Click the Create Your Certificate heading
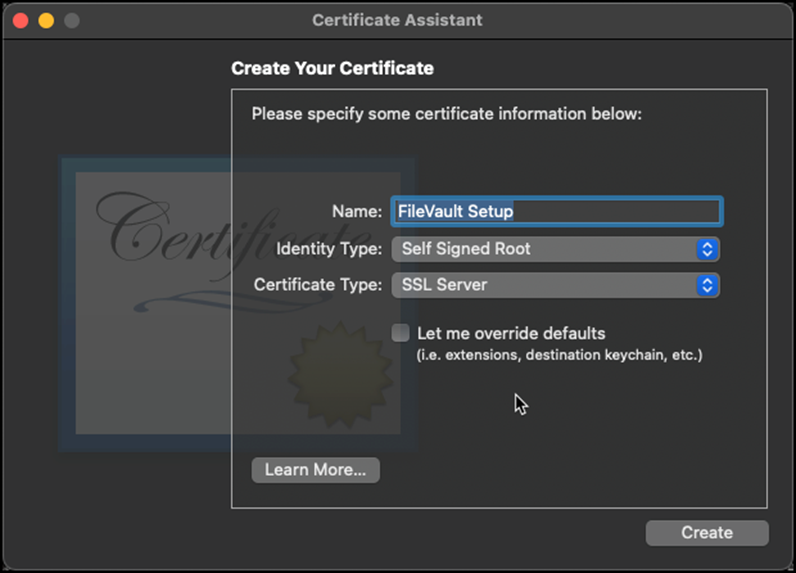 coord(332,69)
